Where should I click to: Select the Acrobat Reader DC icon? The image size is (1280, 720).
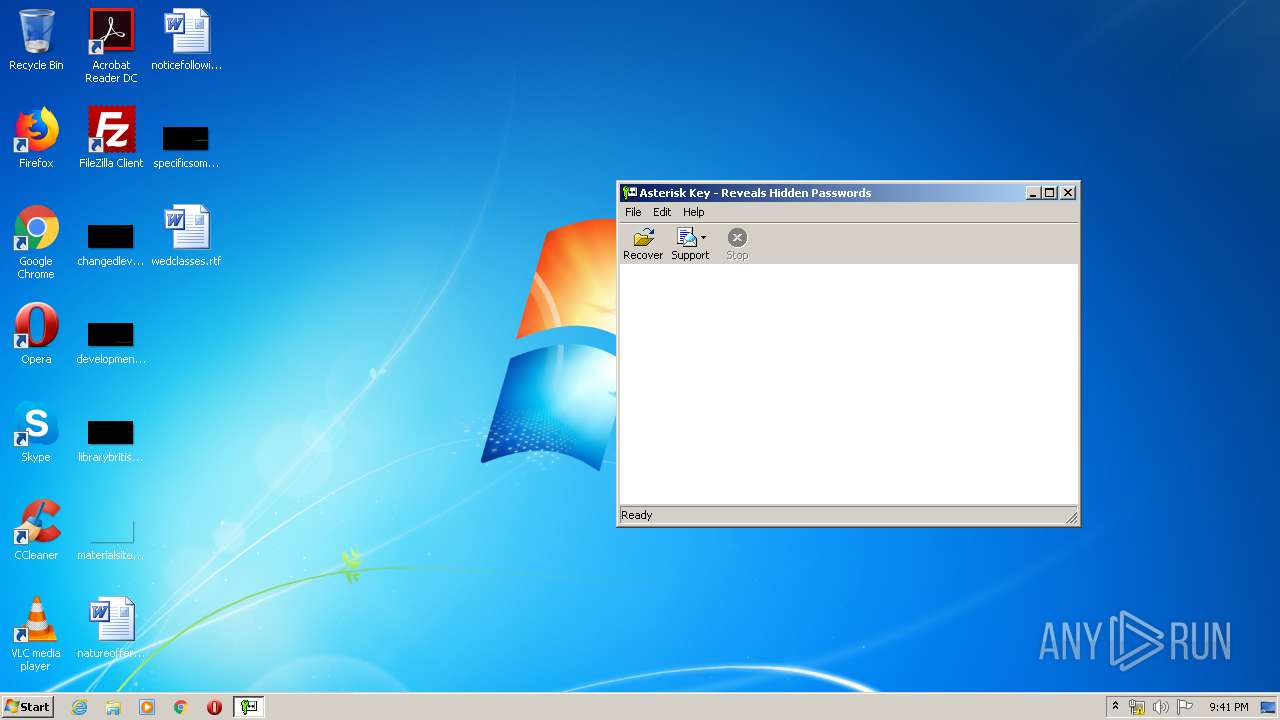111,46
